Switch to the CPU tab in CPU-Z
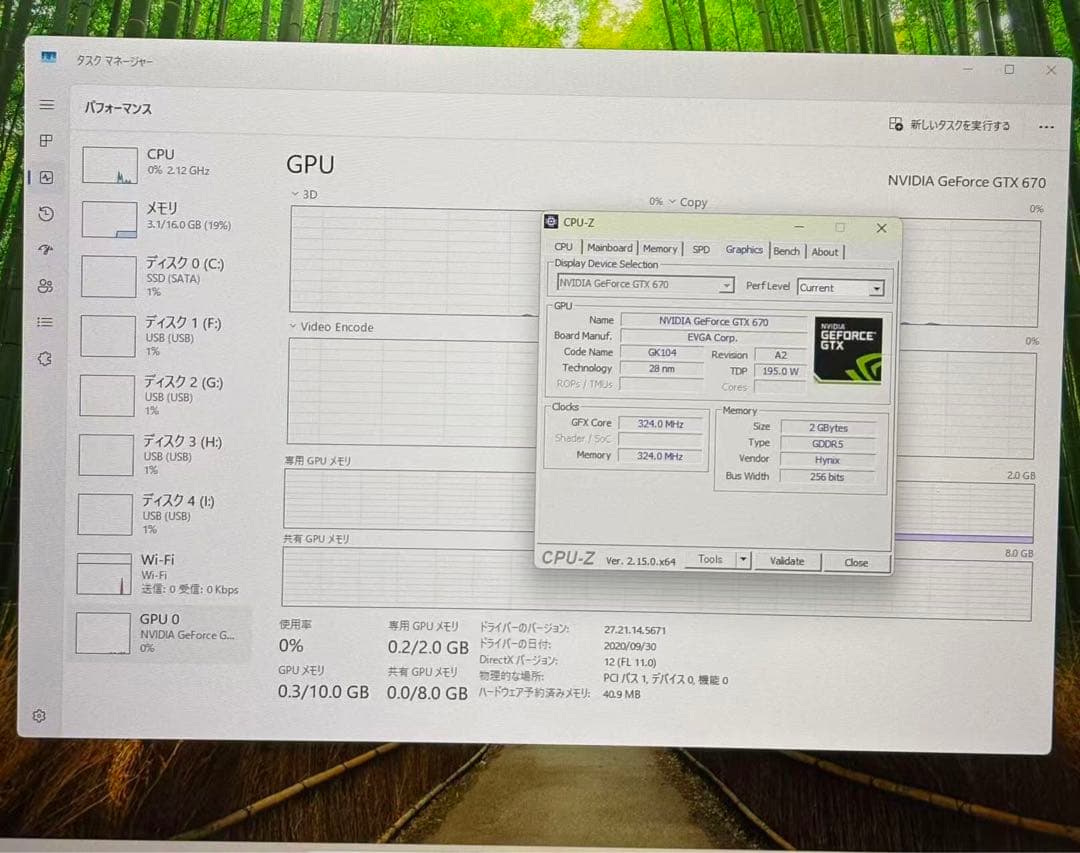1080x853 pixels. pyautogui.click(x=563, y=246)
